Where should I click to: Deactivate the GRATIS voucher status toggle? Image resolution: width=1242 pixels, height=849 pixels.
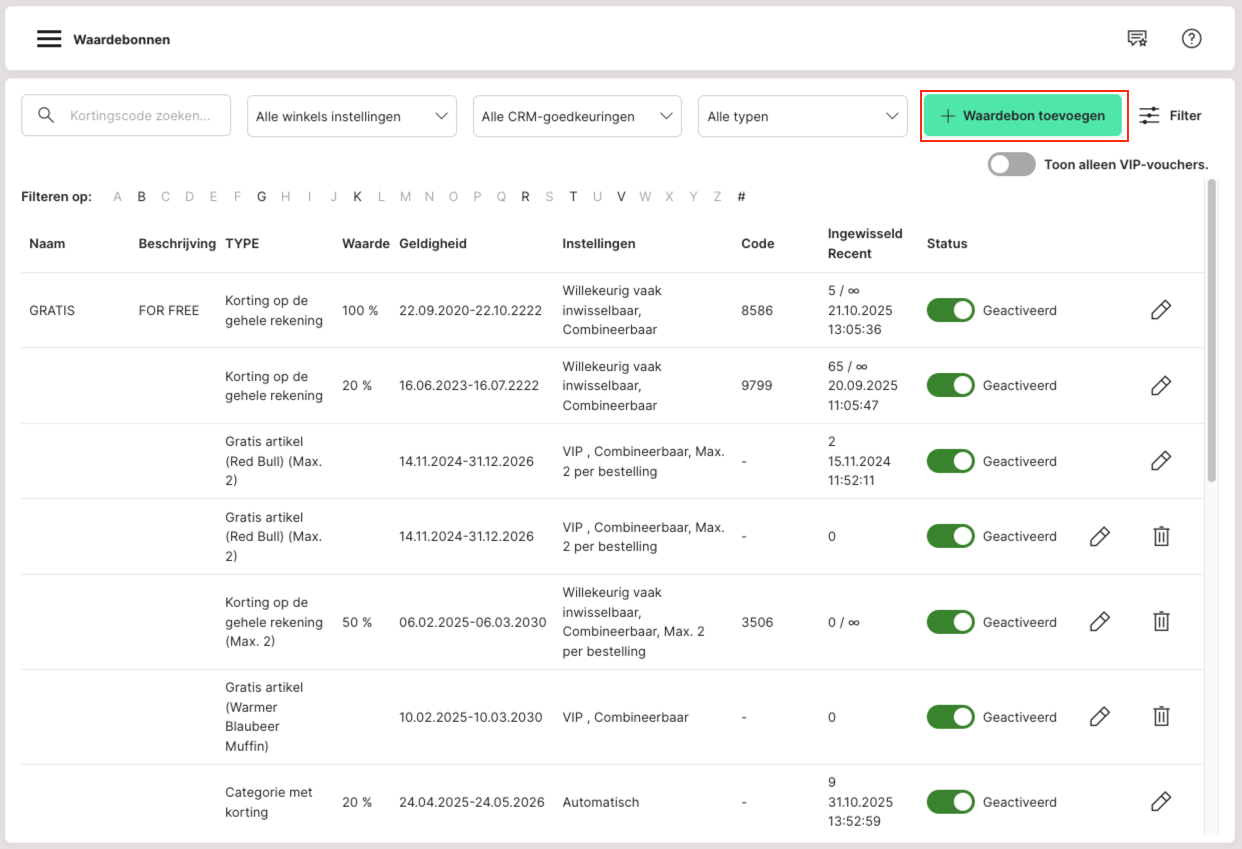tap(950, 310)
